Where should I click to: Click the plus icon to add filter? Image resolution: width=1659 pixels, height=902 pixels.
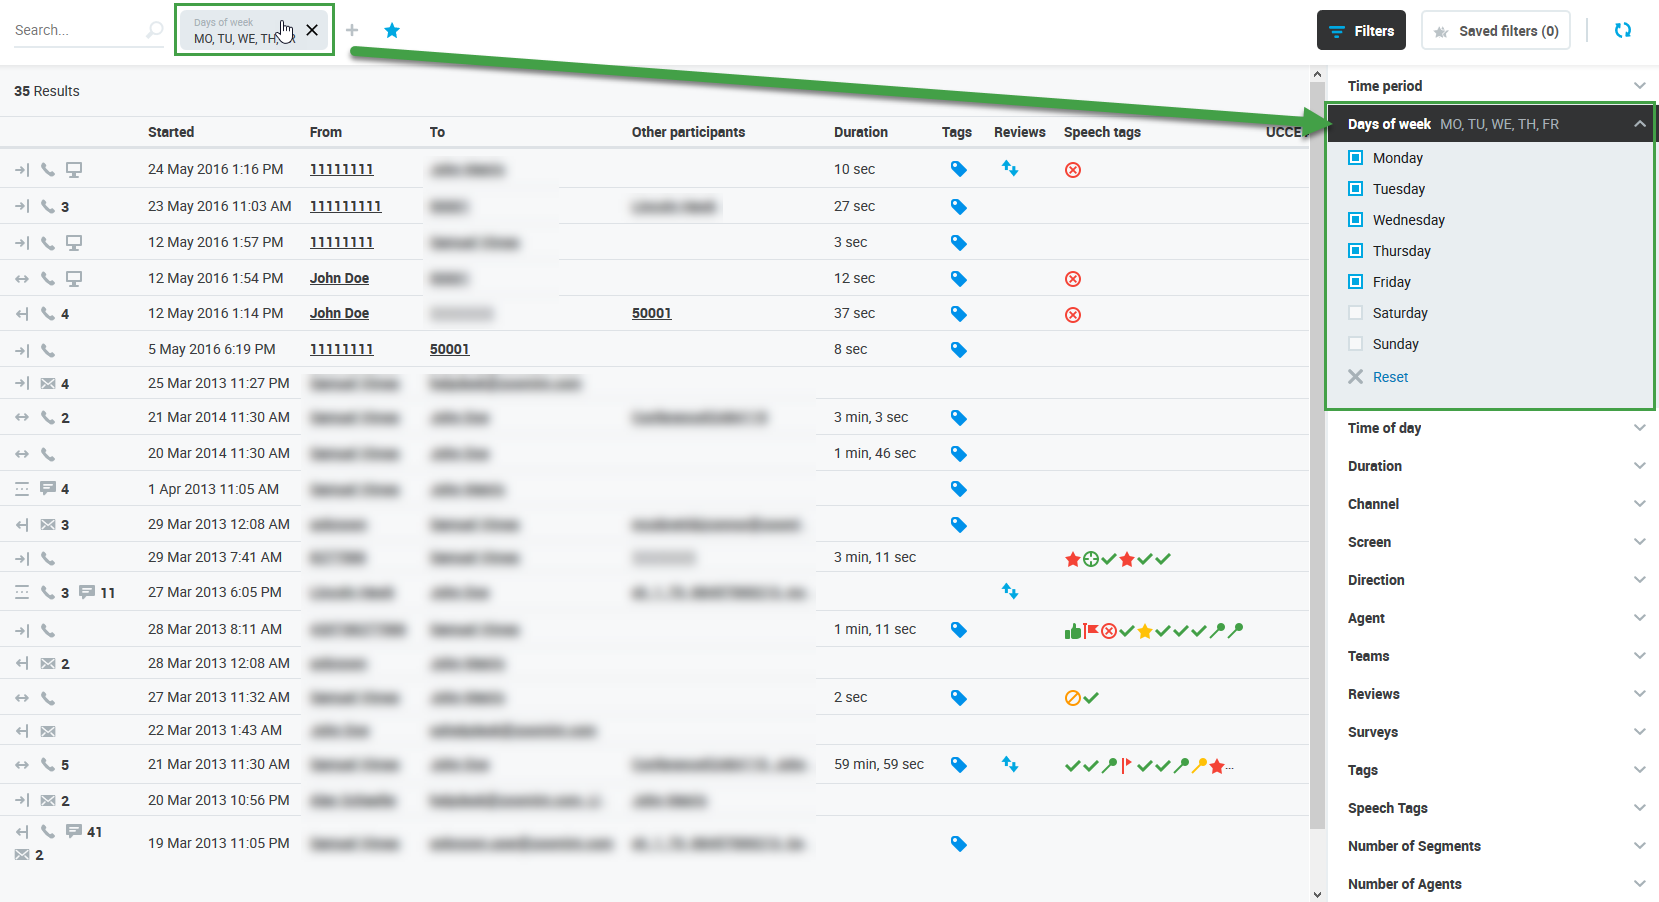352,30
